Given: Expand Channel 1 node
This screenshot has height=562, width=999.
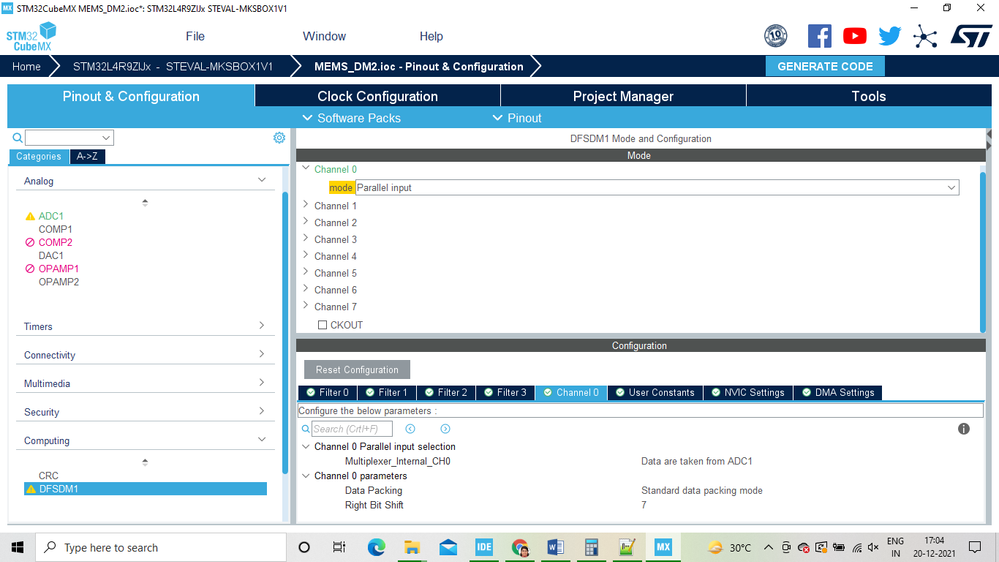Looking at the screenshot, I should 306,205.
